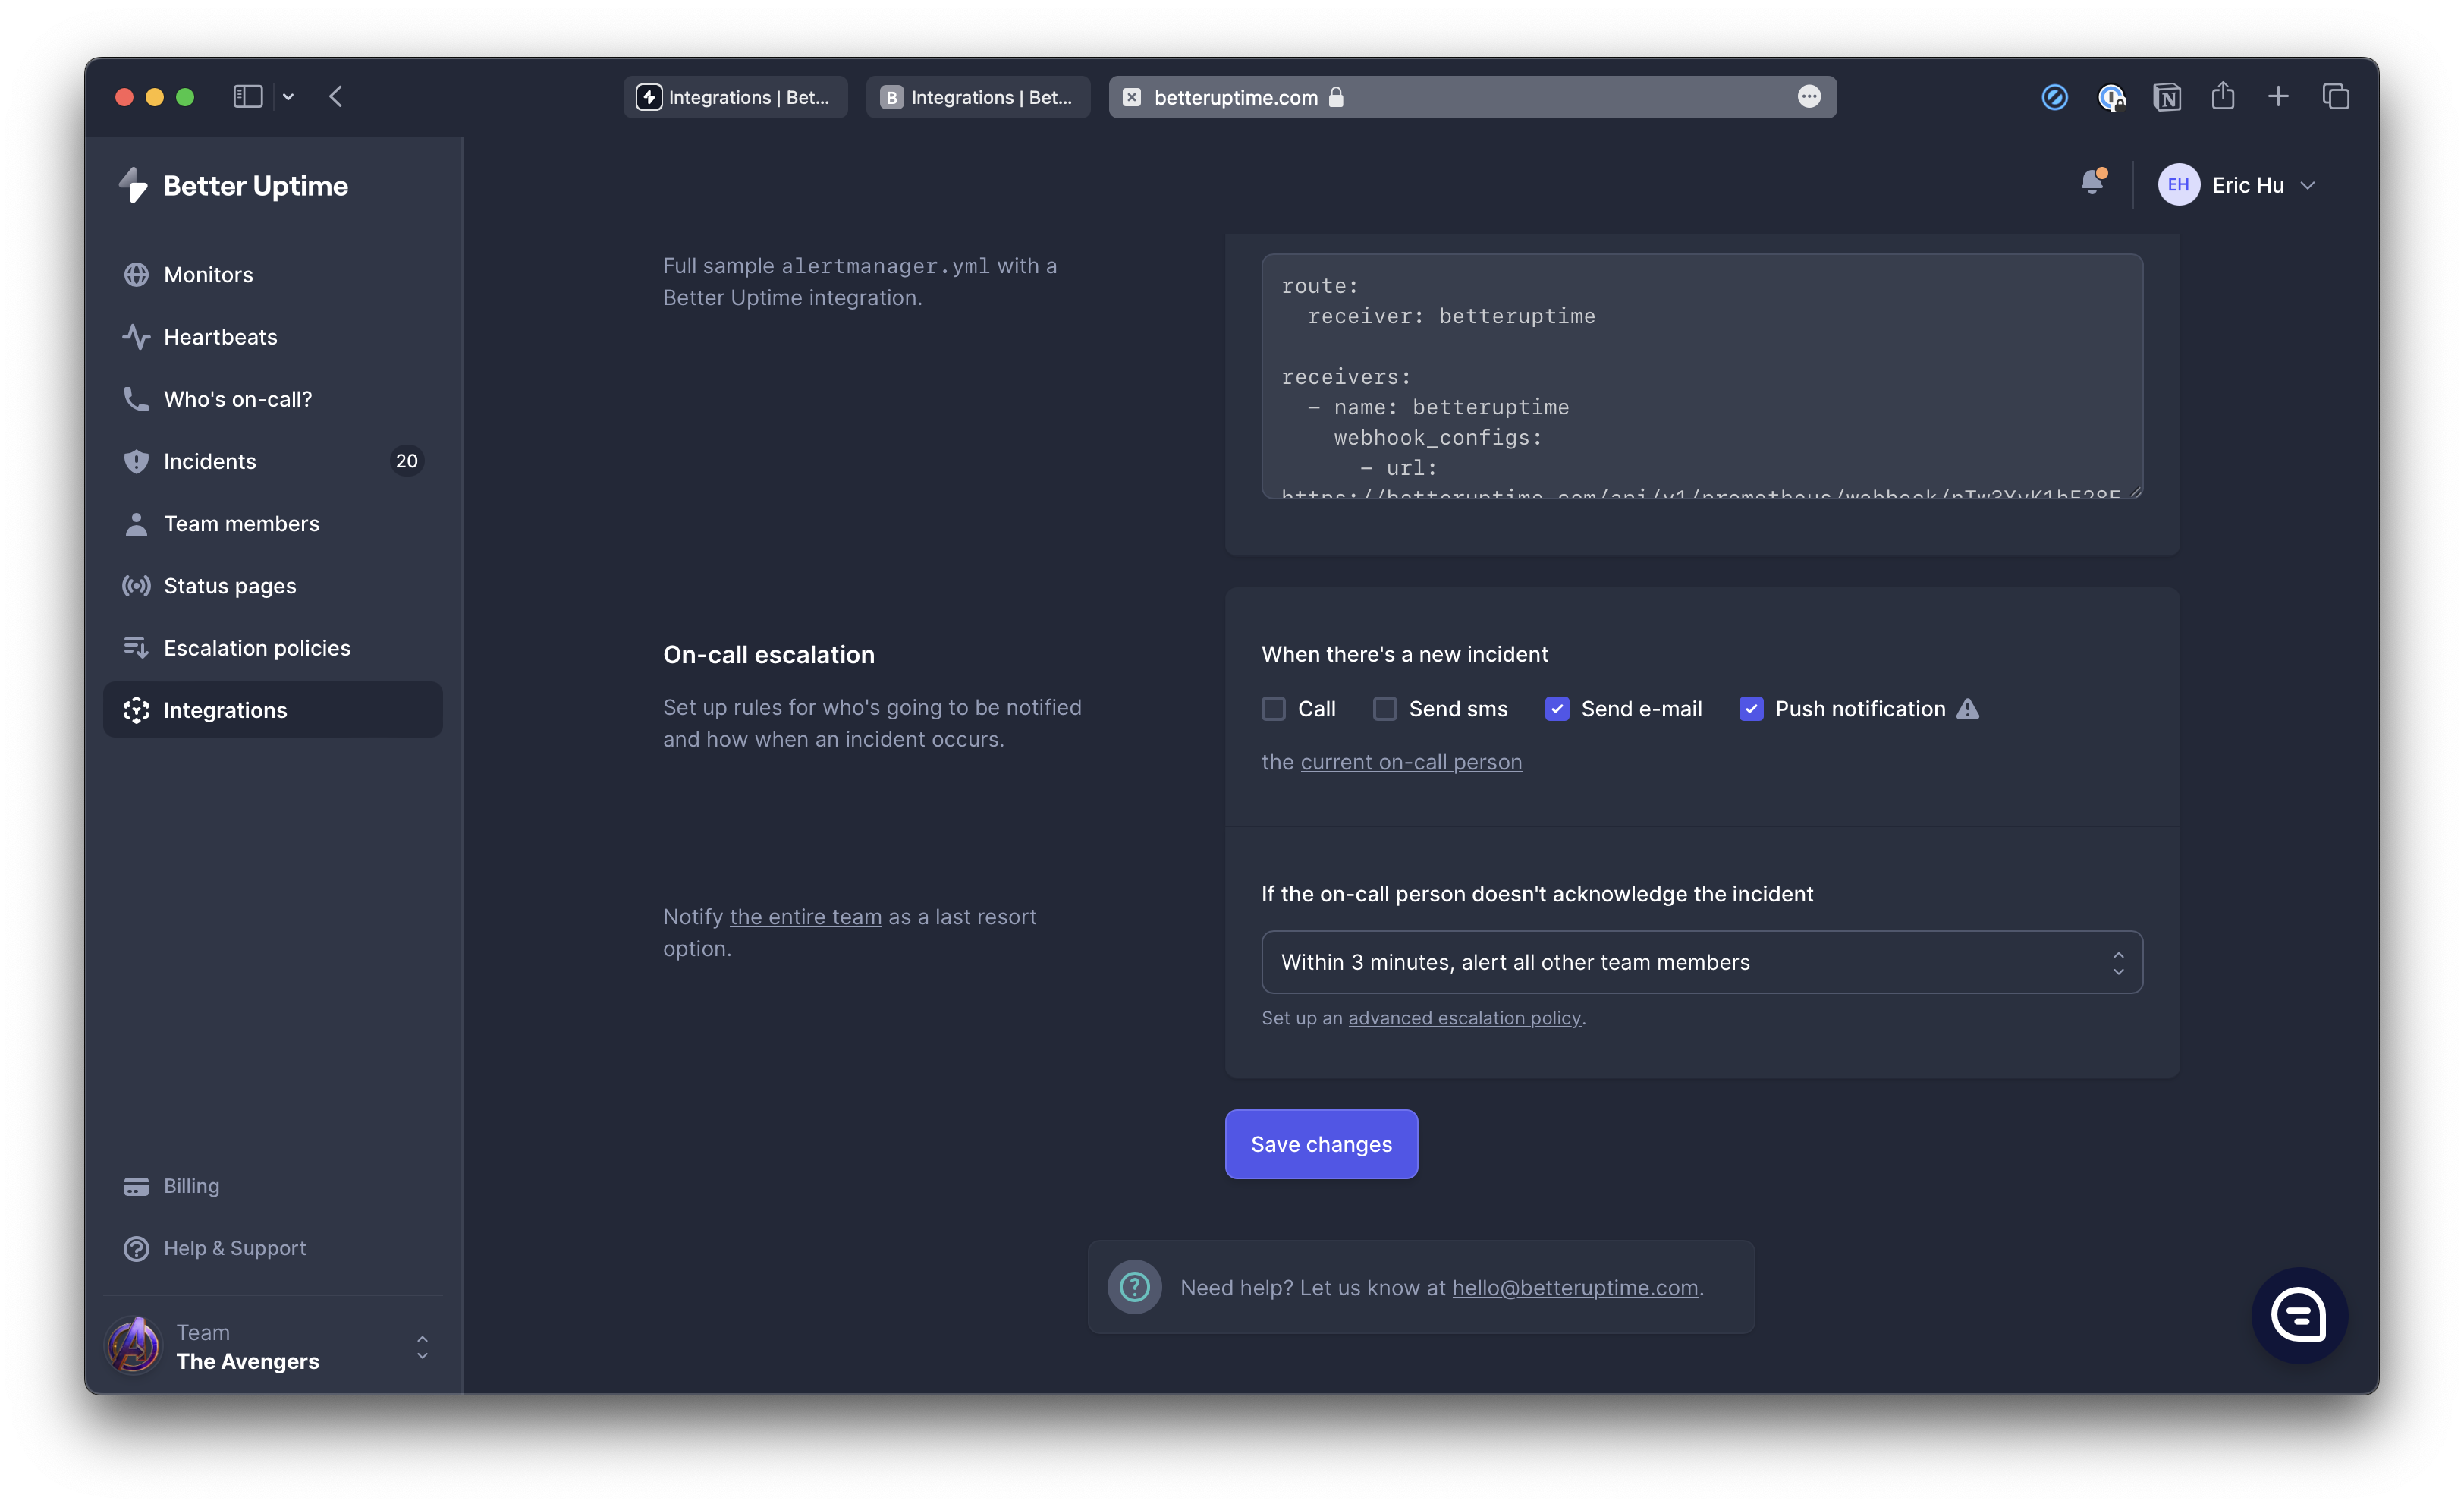Open the escalation timing dropdown
Image resolution: width=2464 pixels, height=1507 pixels.
1702,962
